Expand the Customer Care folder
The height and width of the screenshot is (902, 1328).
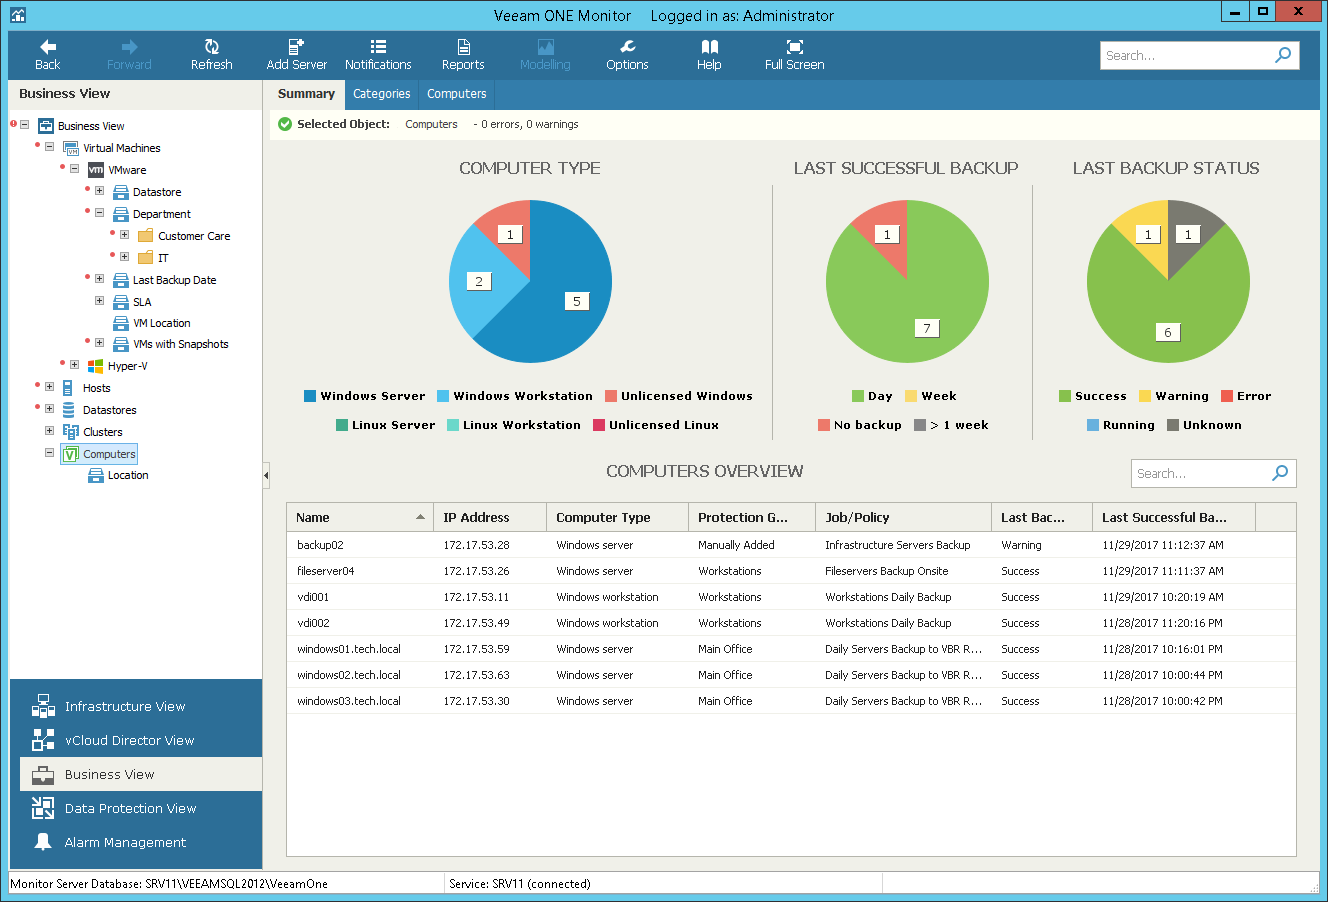(124, 235)
